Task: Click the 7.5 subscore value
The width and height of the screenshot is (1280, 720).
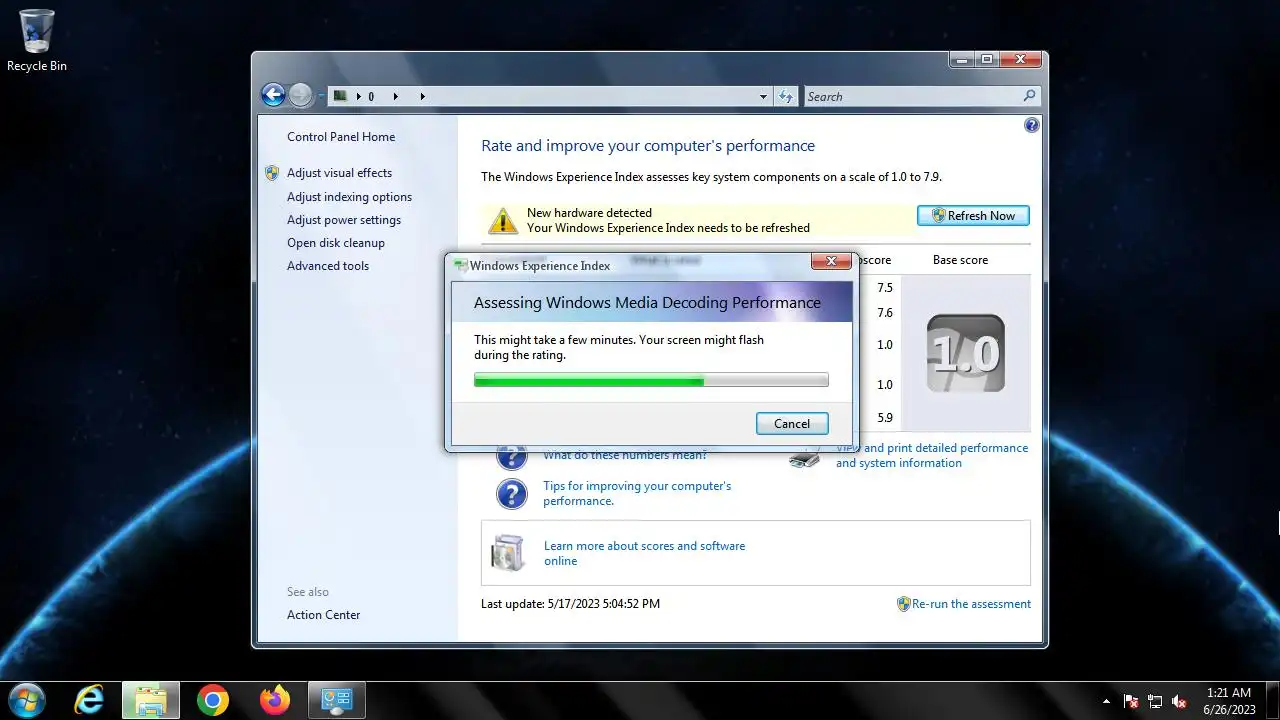Action: 884,288
